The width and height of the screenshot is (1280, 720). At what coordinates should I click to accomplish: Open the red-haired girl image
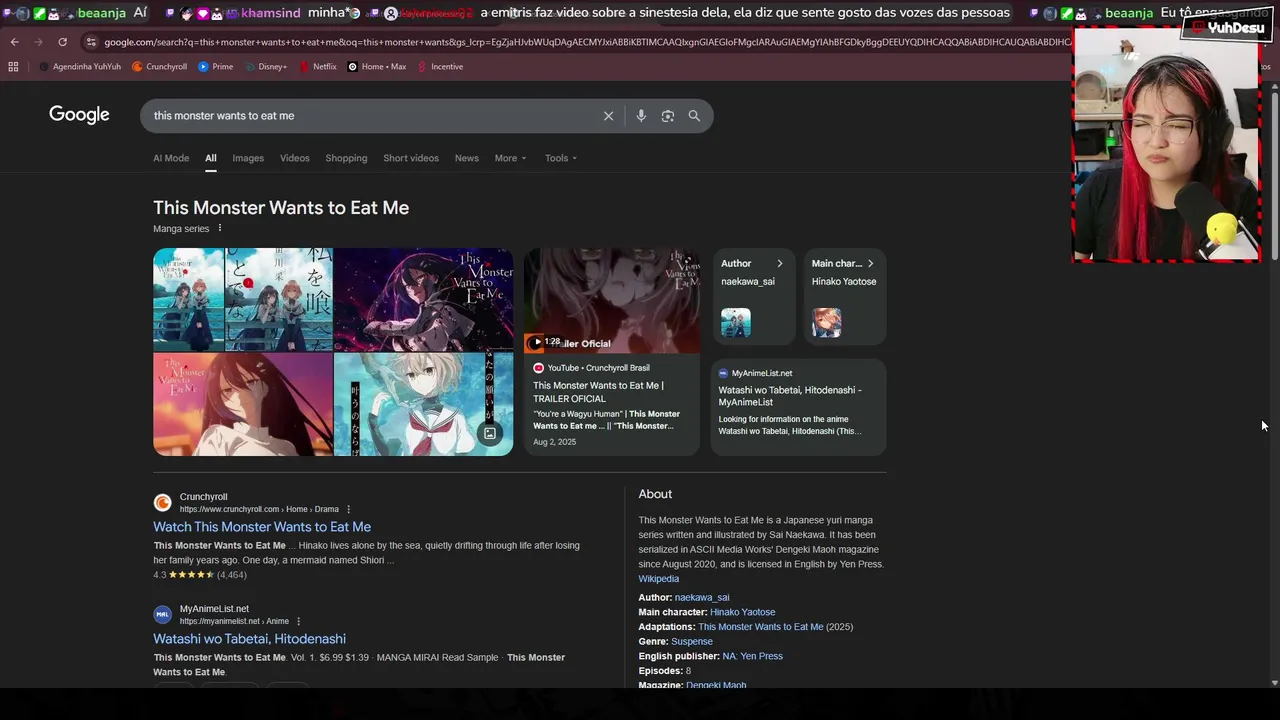(x=243, y=404)
